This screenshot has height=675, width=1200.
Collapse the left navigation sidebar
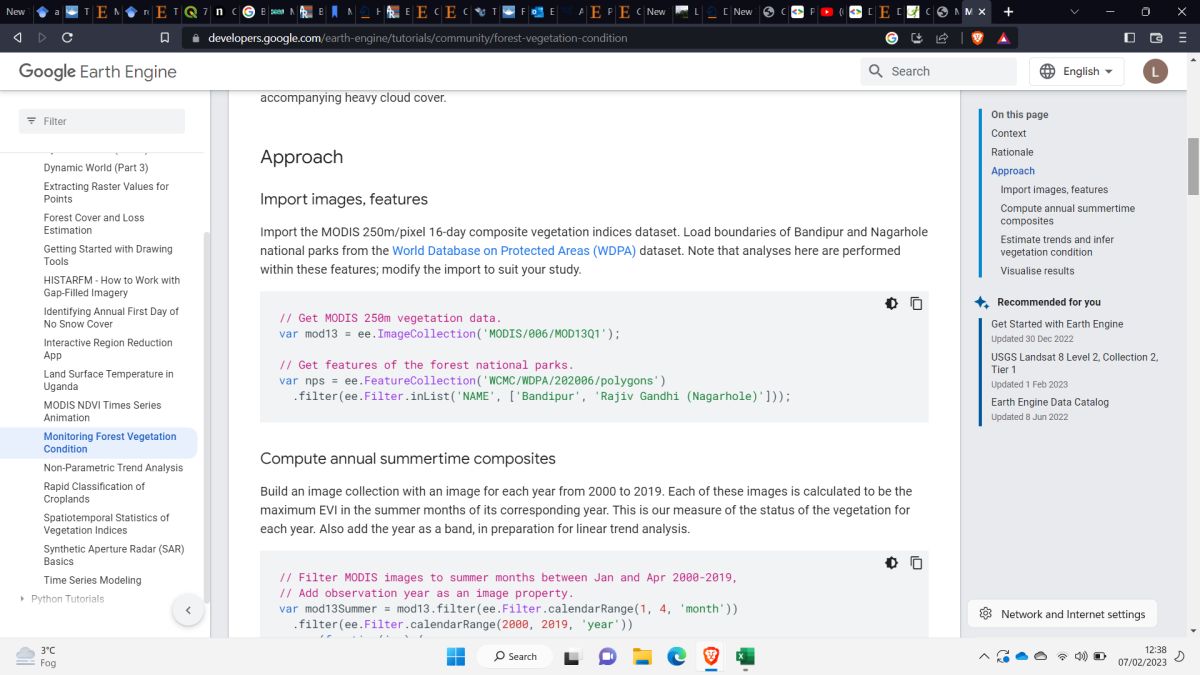(188, 610)
